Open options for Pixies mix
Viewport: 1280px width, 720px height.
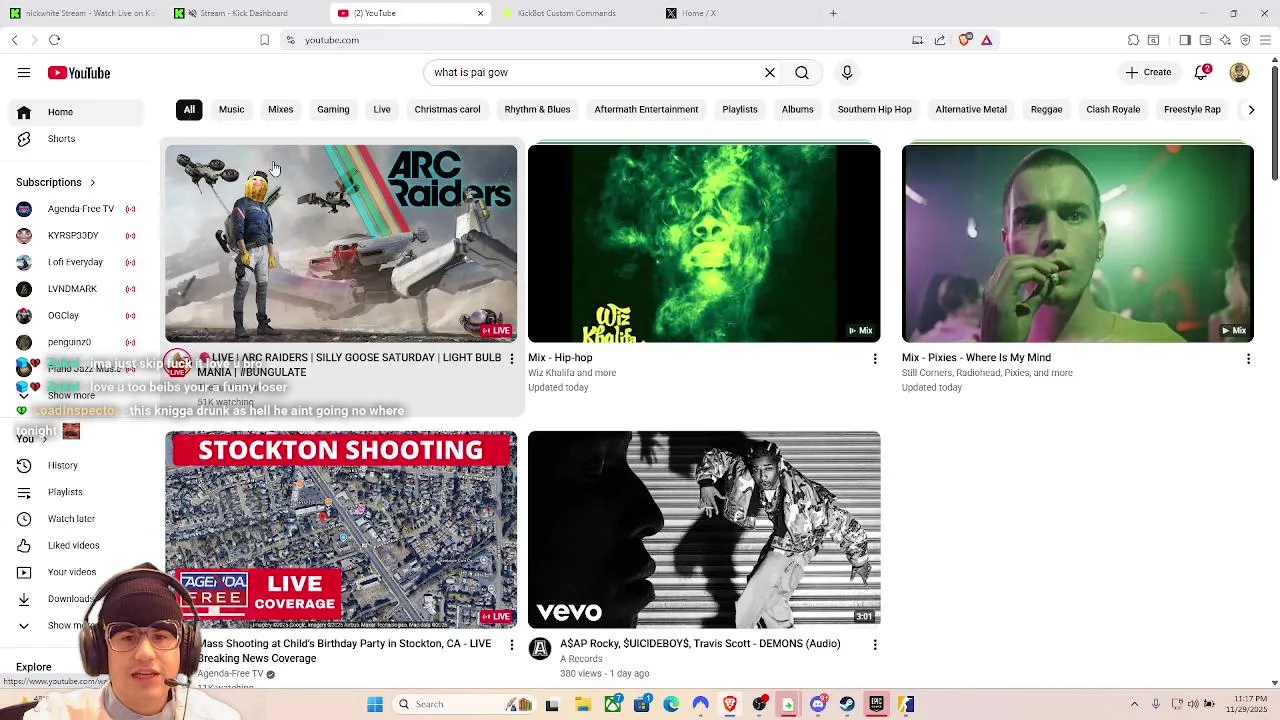(1248, 359)
